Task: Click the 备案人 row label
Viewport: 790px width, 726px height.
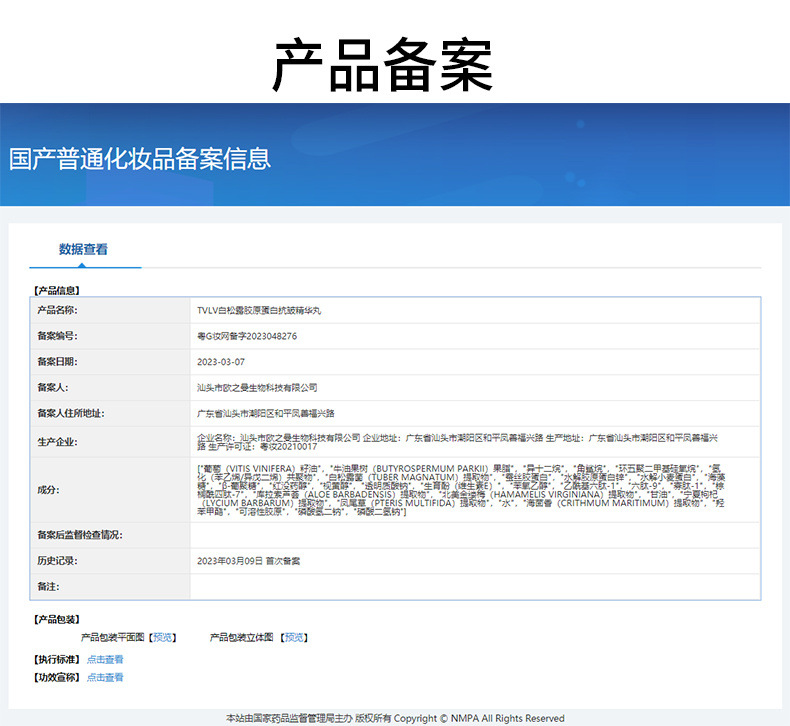Action: (x=53, y=387)
